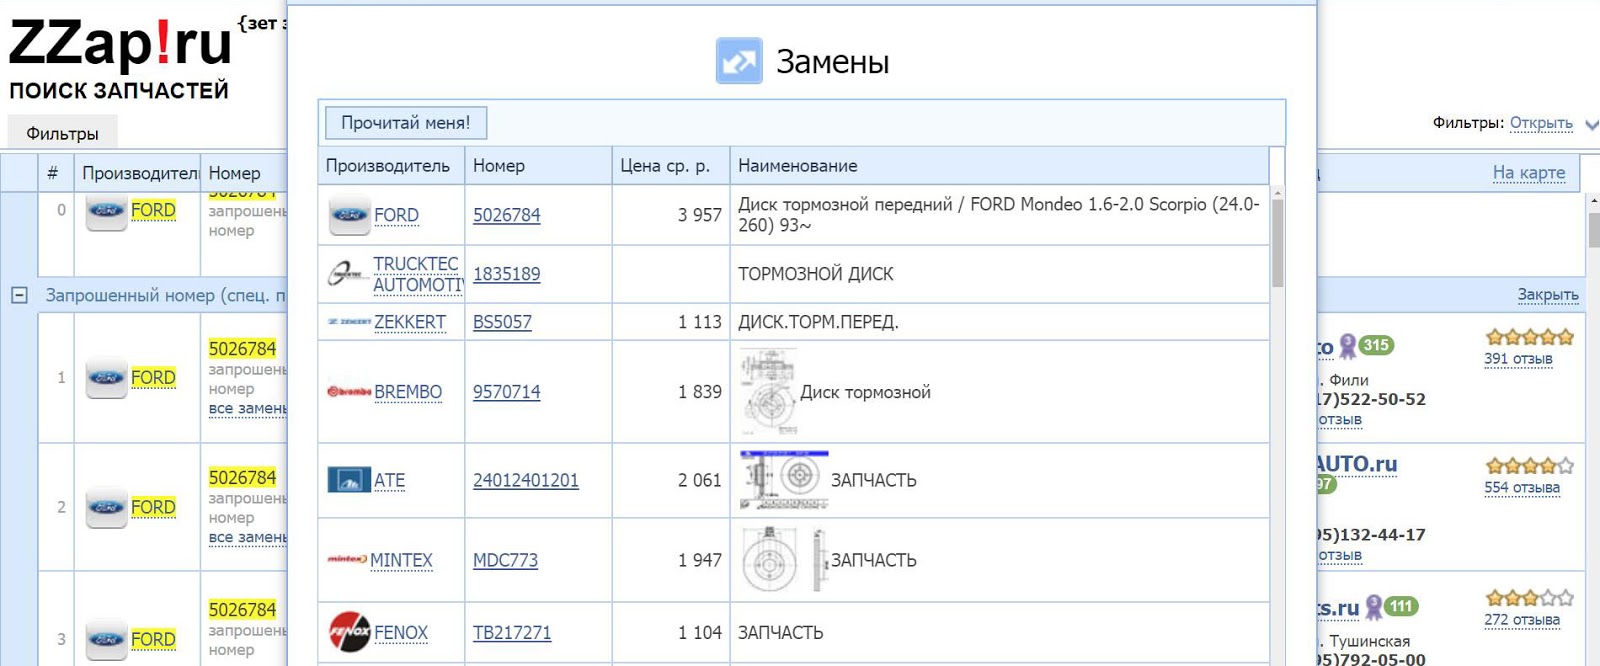Image resolution: width=1600 pixels, height=666 pixels.
Task: Click the Замены swap arrows icon
Action: (739, 61)
